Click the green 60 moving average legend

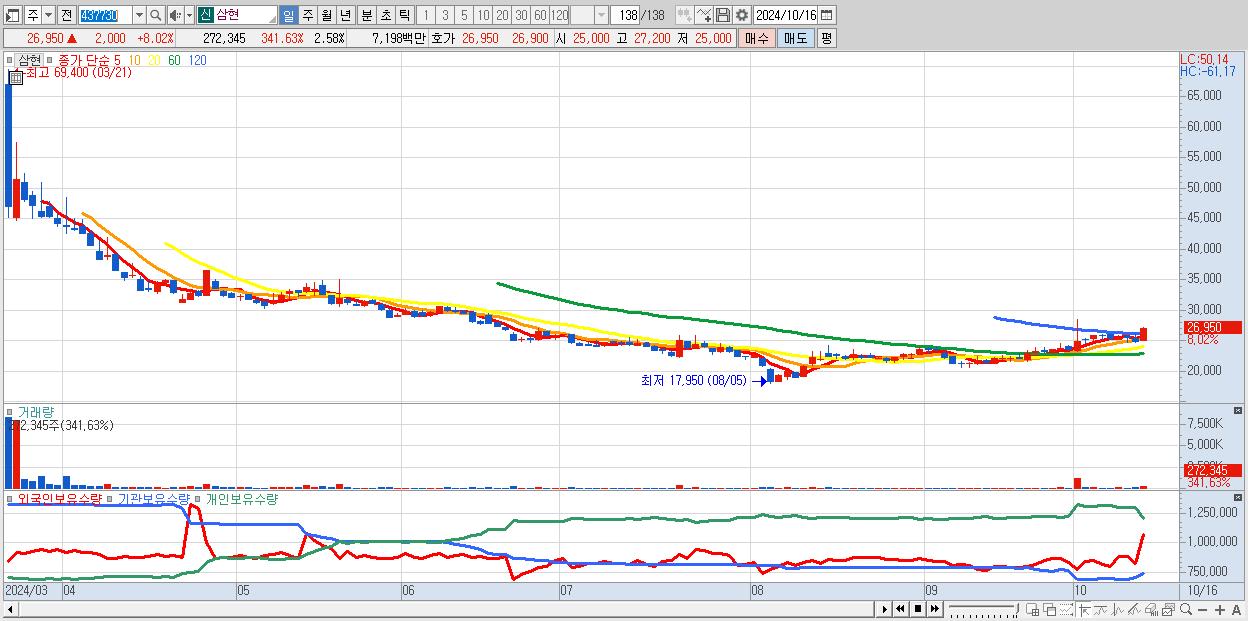coord(174,60)
